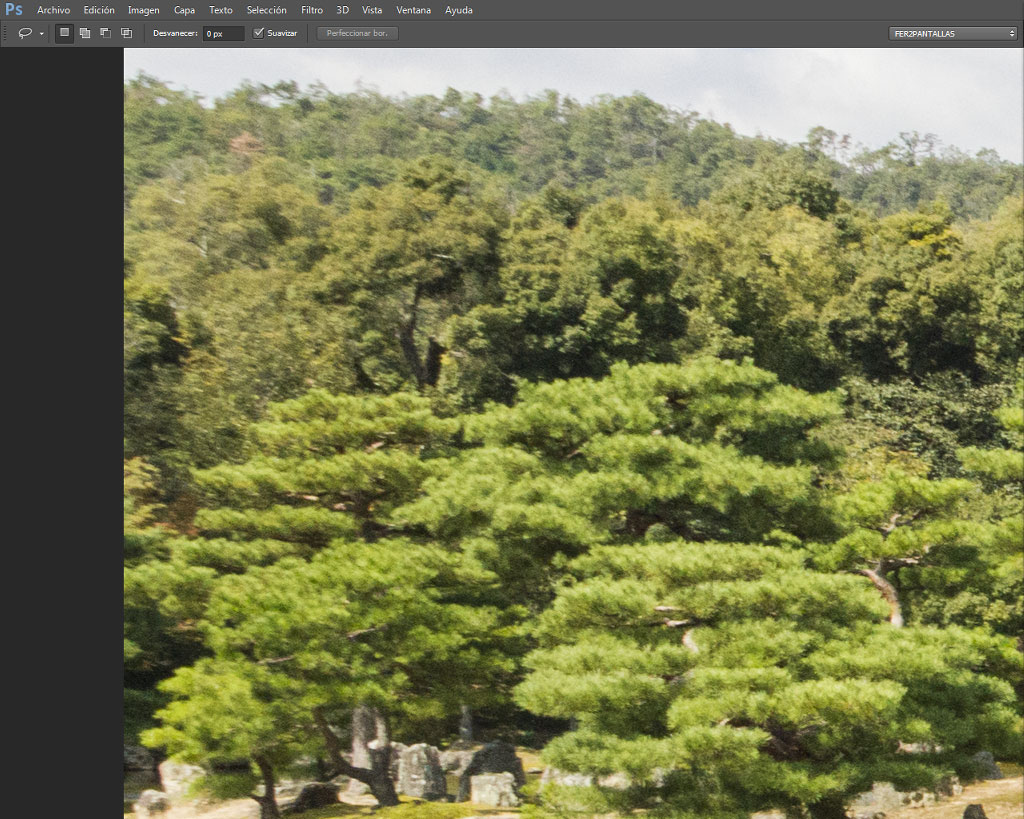
Task: Open the Capa menu
Action: [184, 10]
